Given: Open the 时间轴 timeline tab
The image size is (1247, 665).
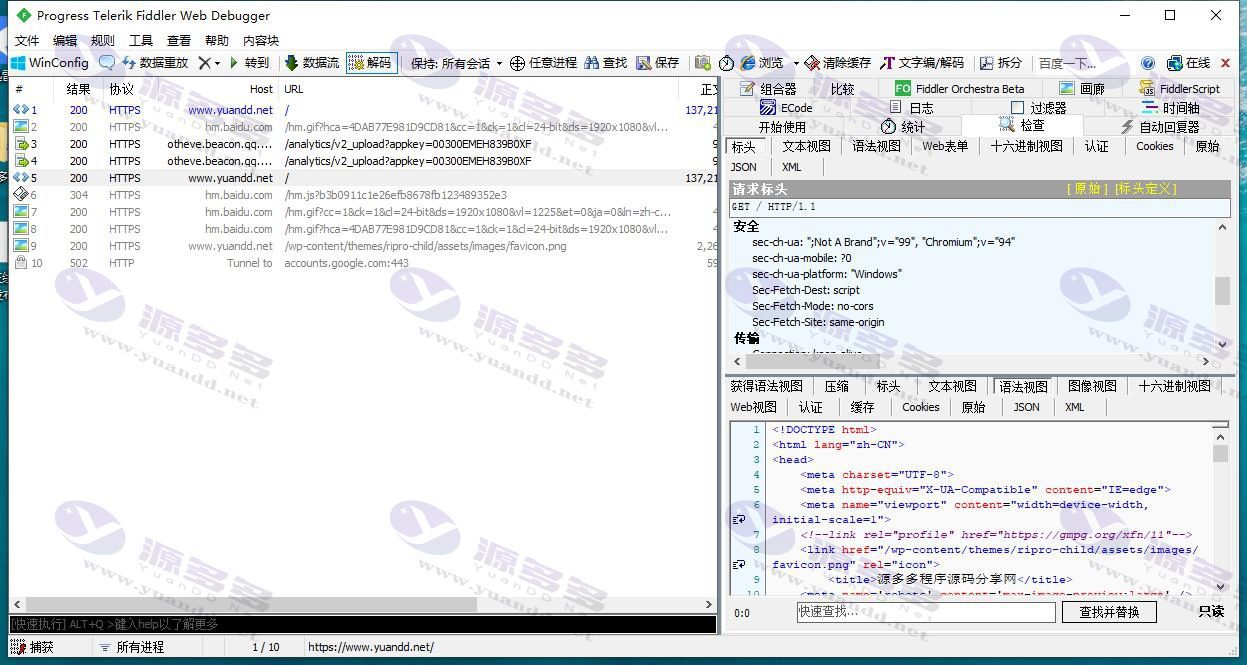Looking at the screenshot, I should point(1170,107).
